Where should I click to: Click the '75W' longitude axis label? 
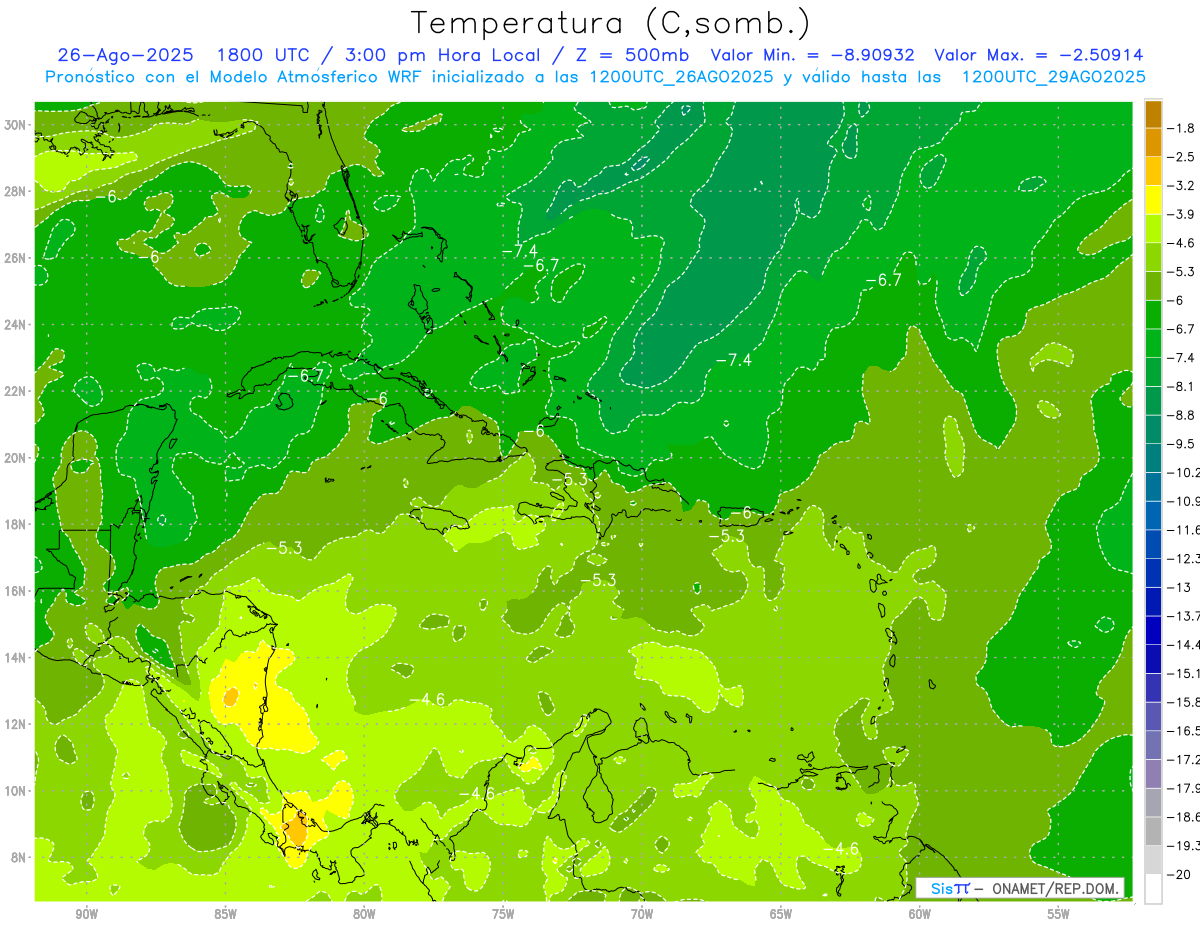pyautogui.click(x=503, y=914)
